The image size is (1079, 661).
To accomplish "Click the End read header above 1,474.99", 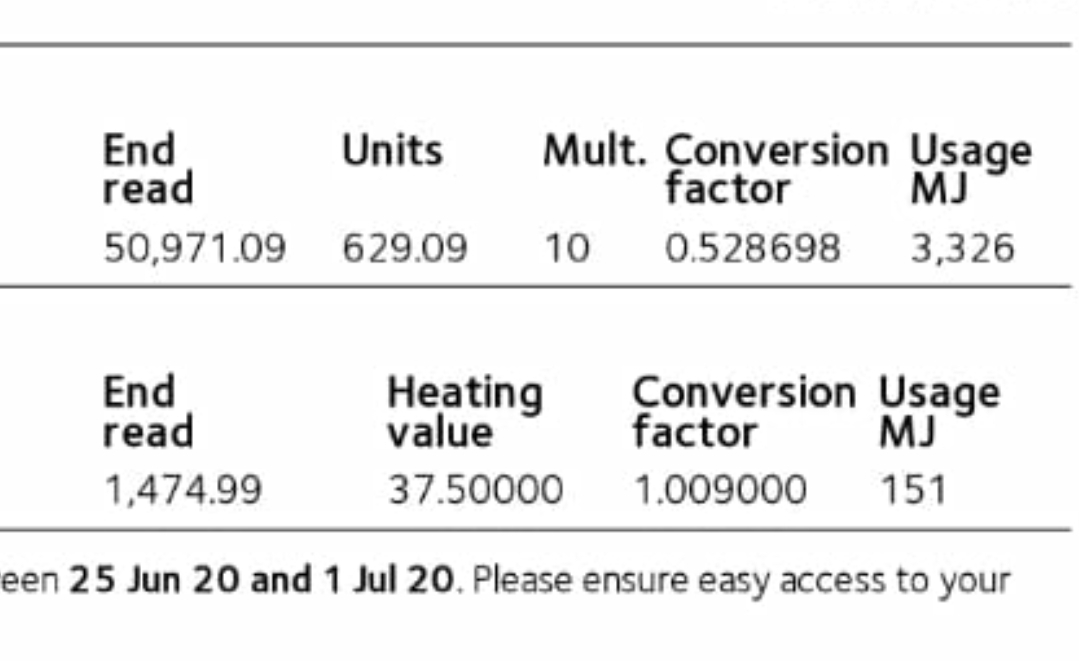I will coord(148,412).
